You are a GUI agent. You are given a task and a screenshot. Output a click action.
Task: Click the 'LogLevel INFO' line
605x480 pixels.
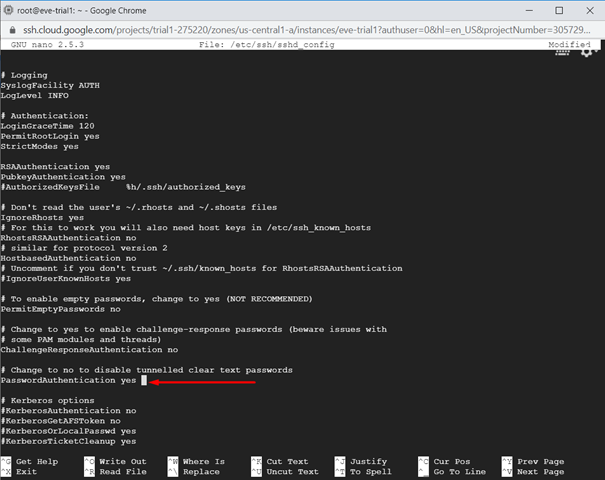click(x=35, y=95)
